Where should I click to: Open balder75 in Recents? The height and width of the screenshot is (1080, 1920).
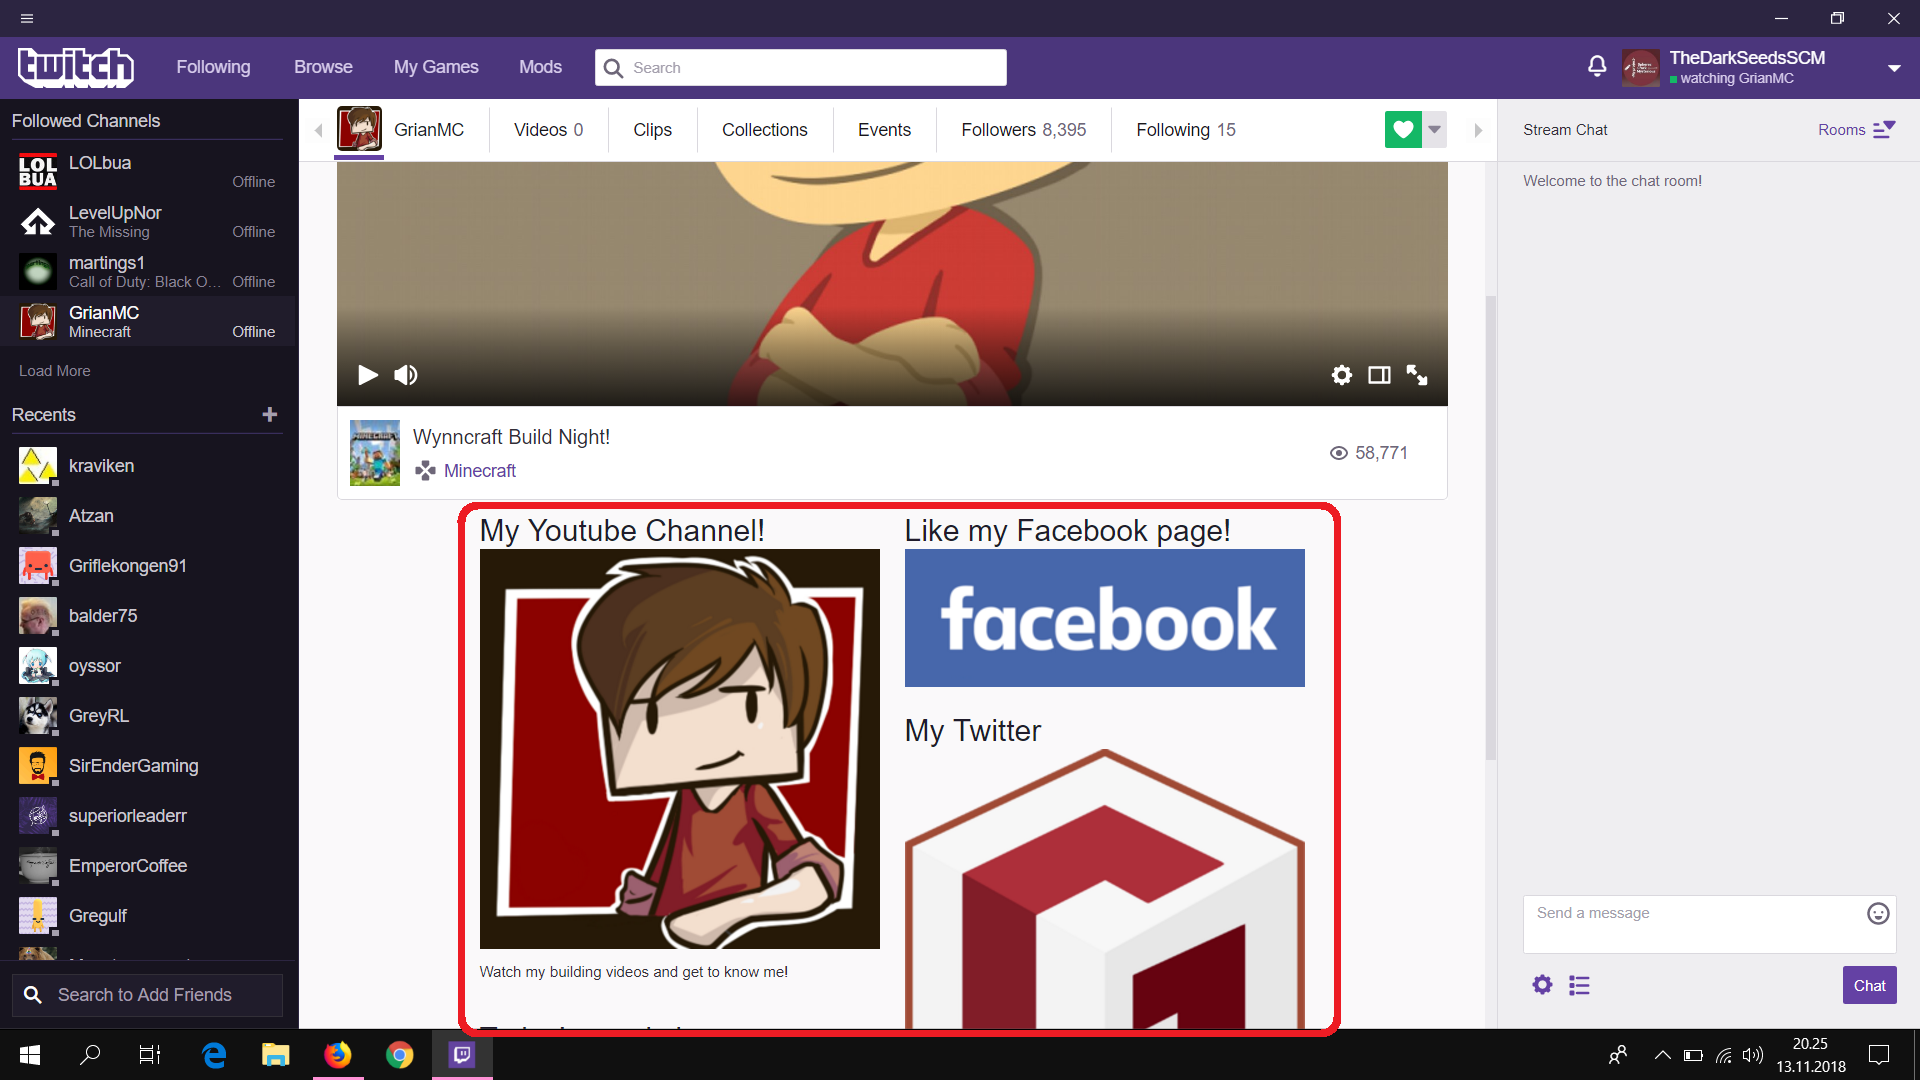[149, 616]
